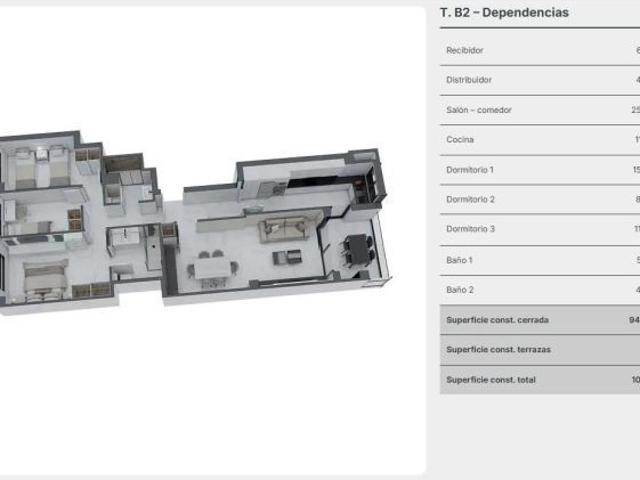The width and height of the screenshot is (640, 480).
Task: Select 'Superficie const. terrazas' row label
Action: coord(498,349)
